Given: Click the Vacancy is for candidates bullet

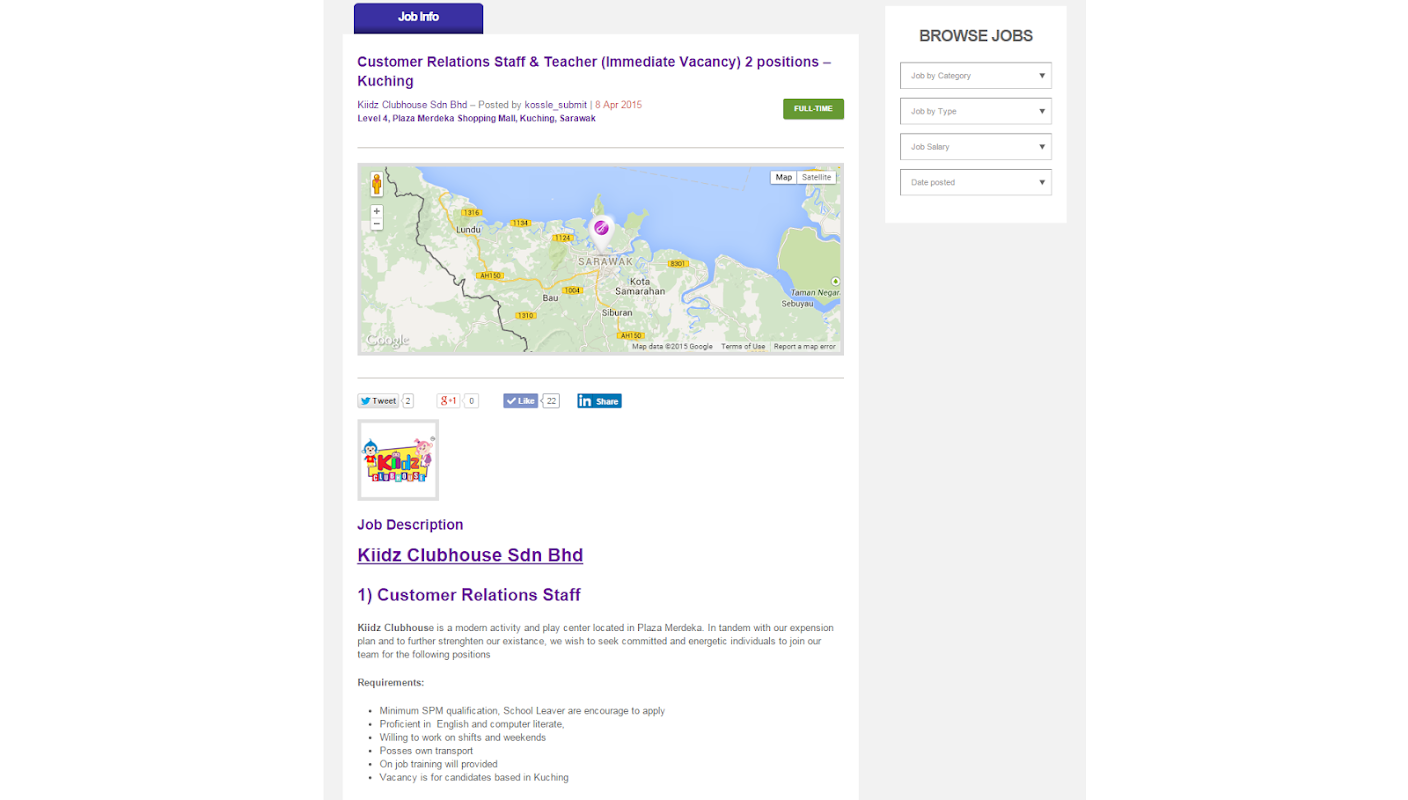Looking at the screenshot, I should click(x=474, y=777).
